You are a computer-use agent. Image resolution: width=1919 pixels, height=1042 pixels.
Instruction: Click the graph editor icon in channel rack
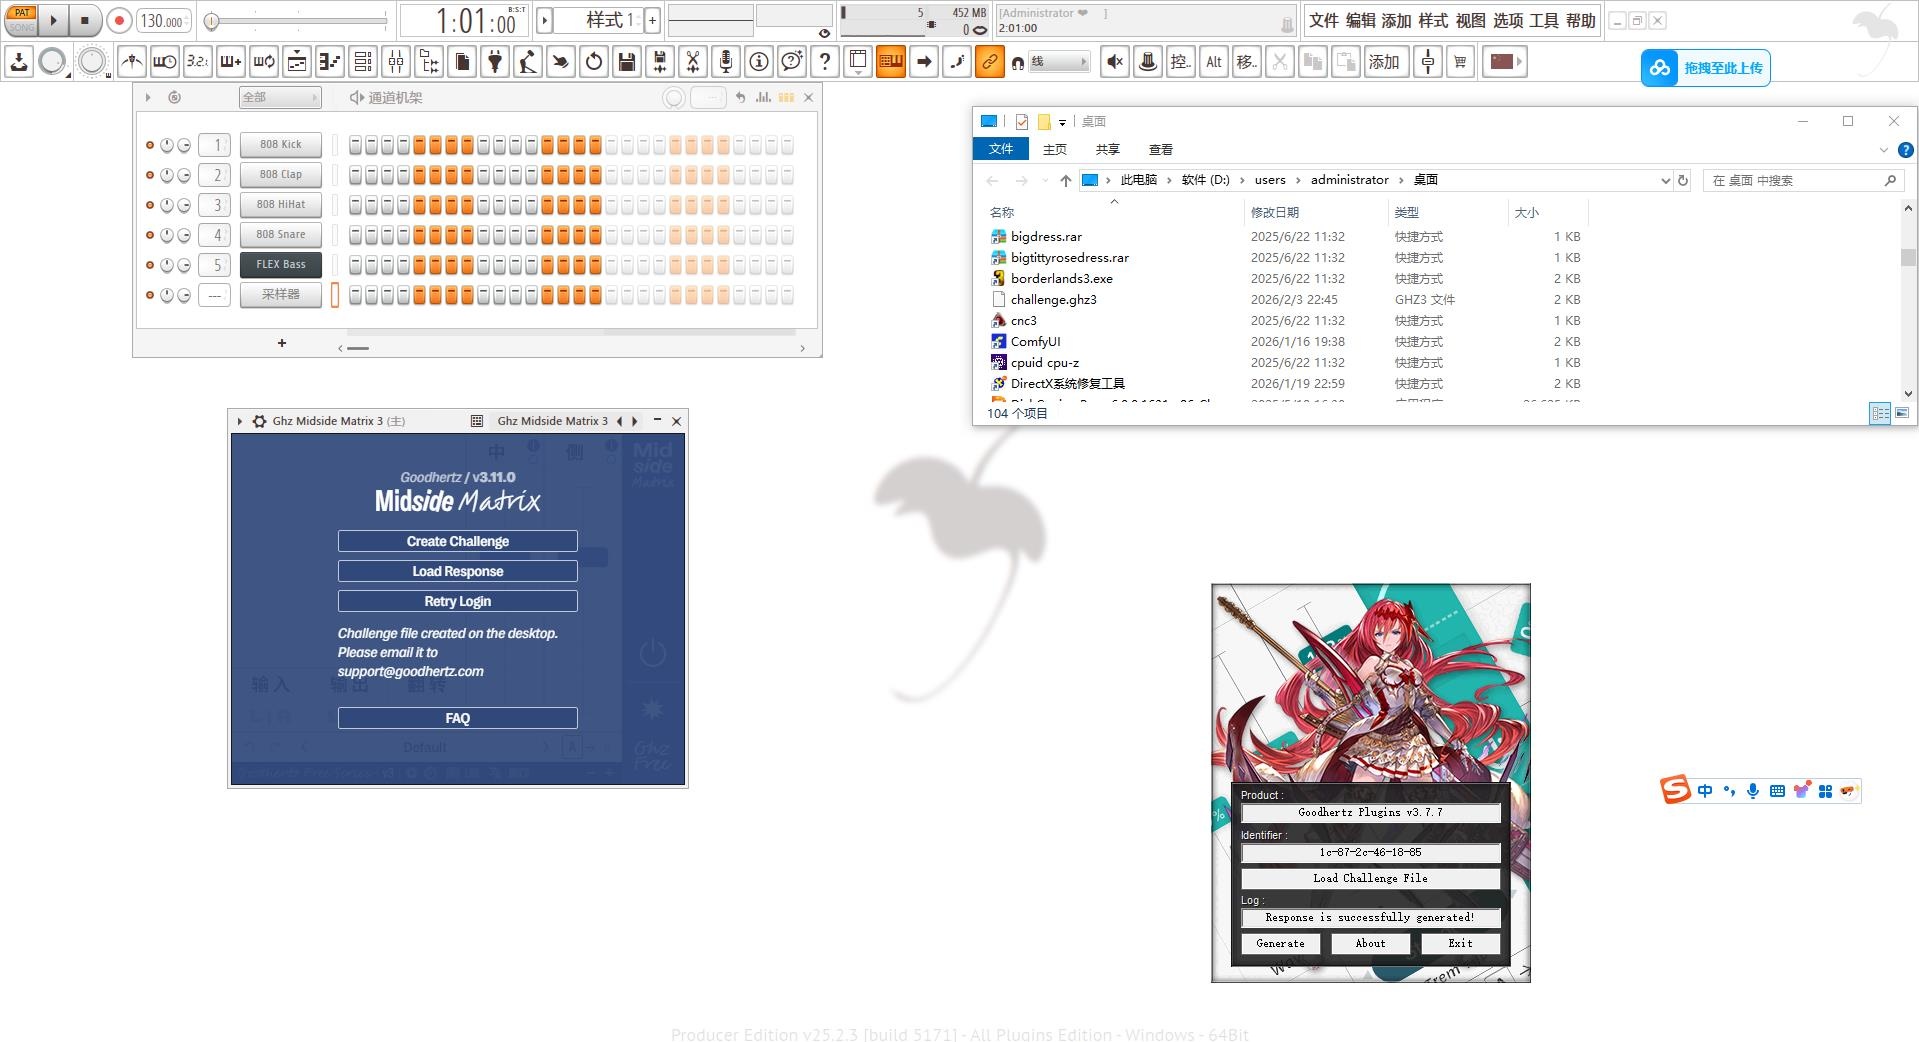[x=763, y=97]
